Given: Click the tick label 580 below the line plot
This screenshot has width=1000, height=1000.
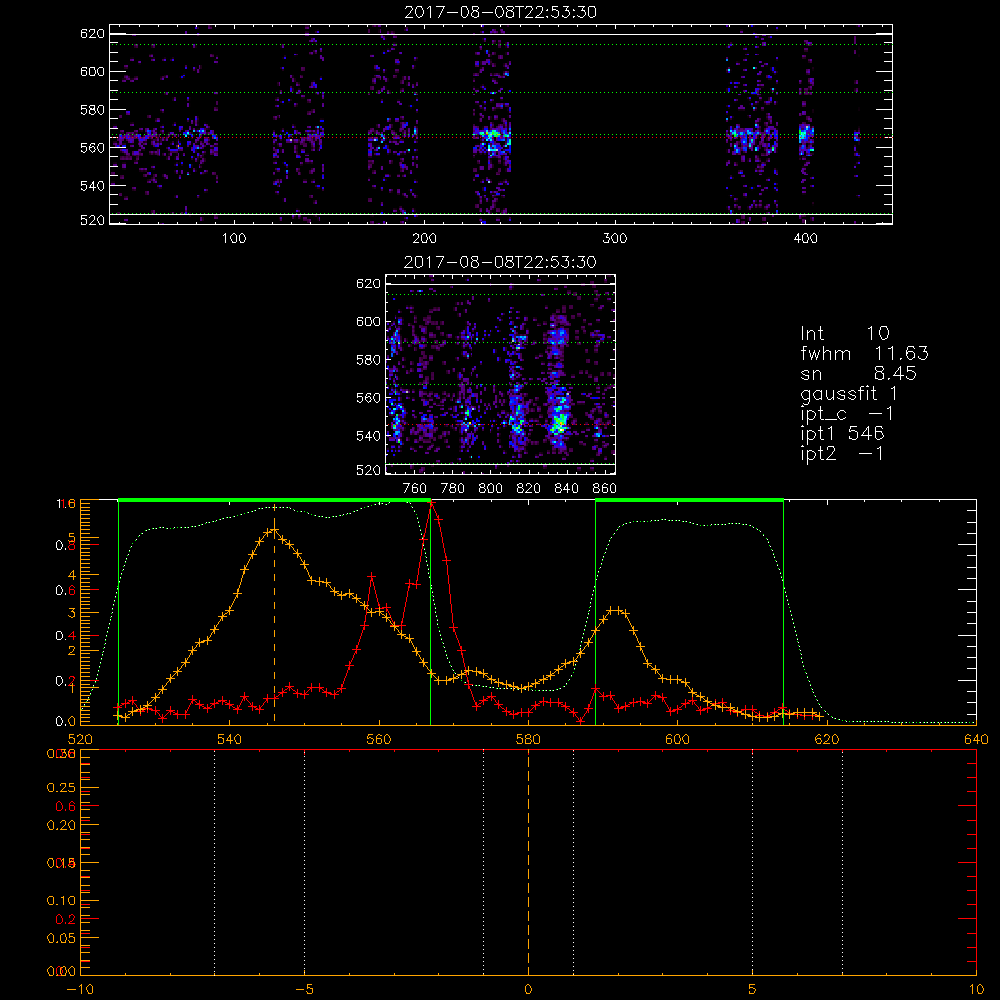Looking at the screenshot, I should [528, 739].
